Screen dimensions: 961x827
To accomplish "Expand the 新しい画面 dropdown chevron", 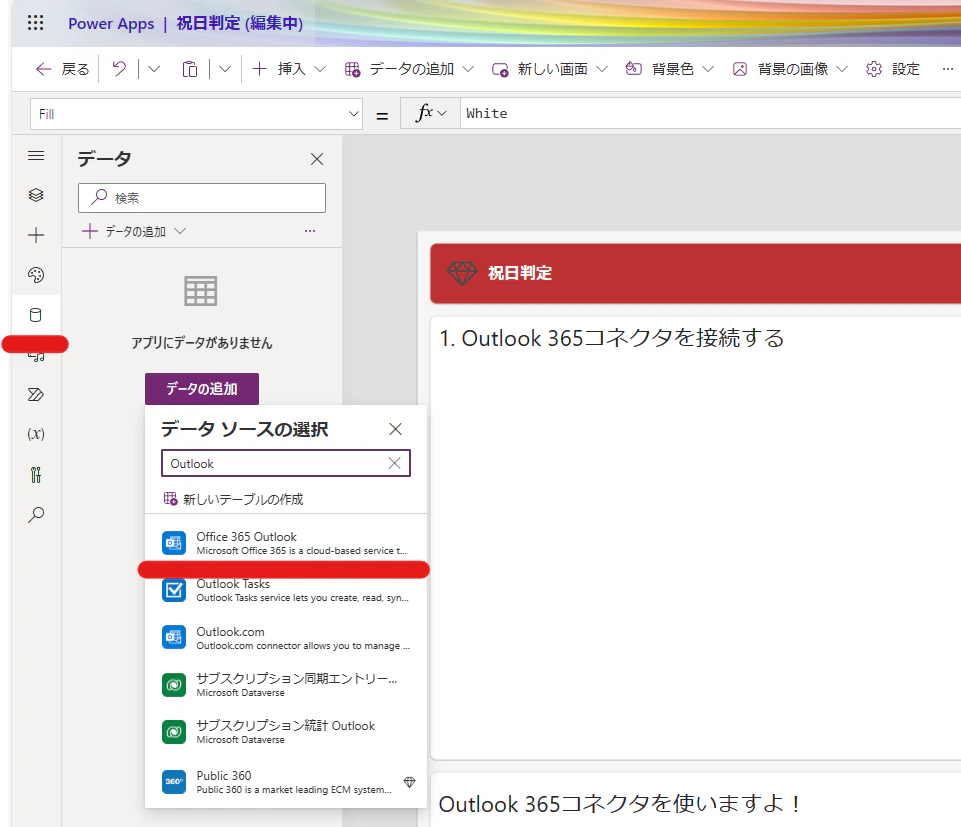I will [x=602, y=69].
